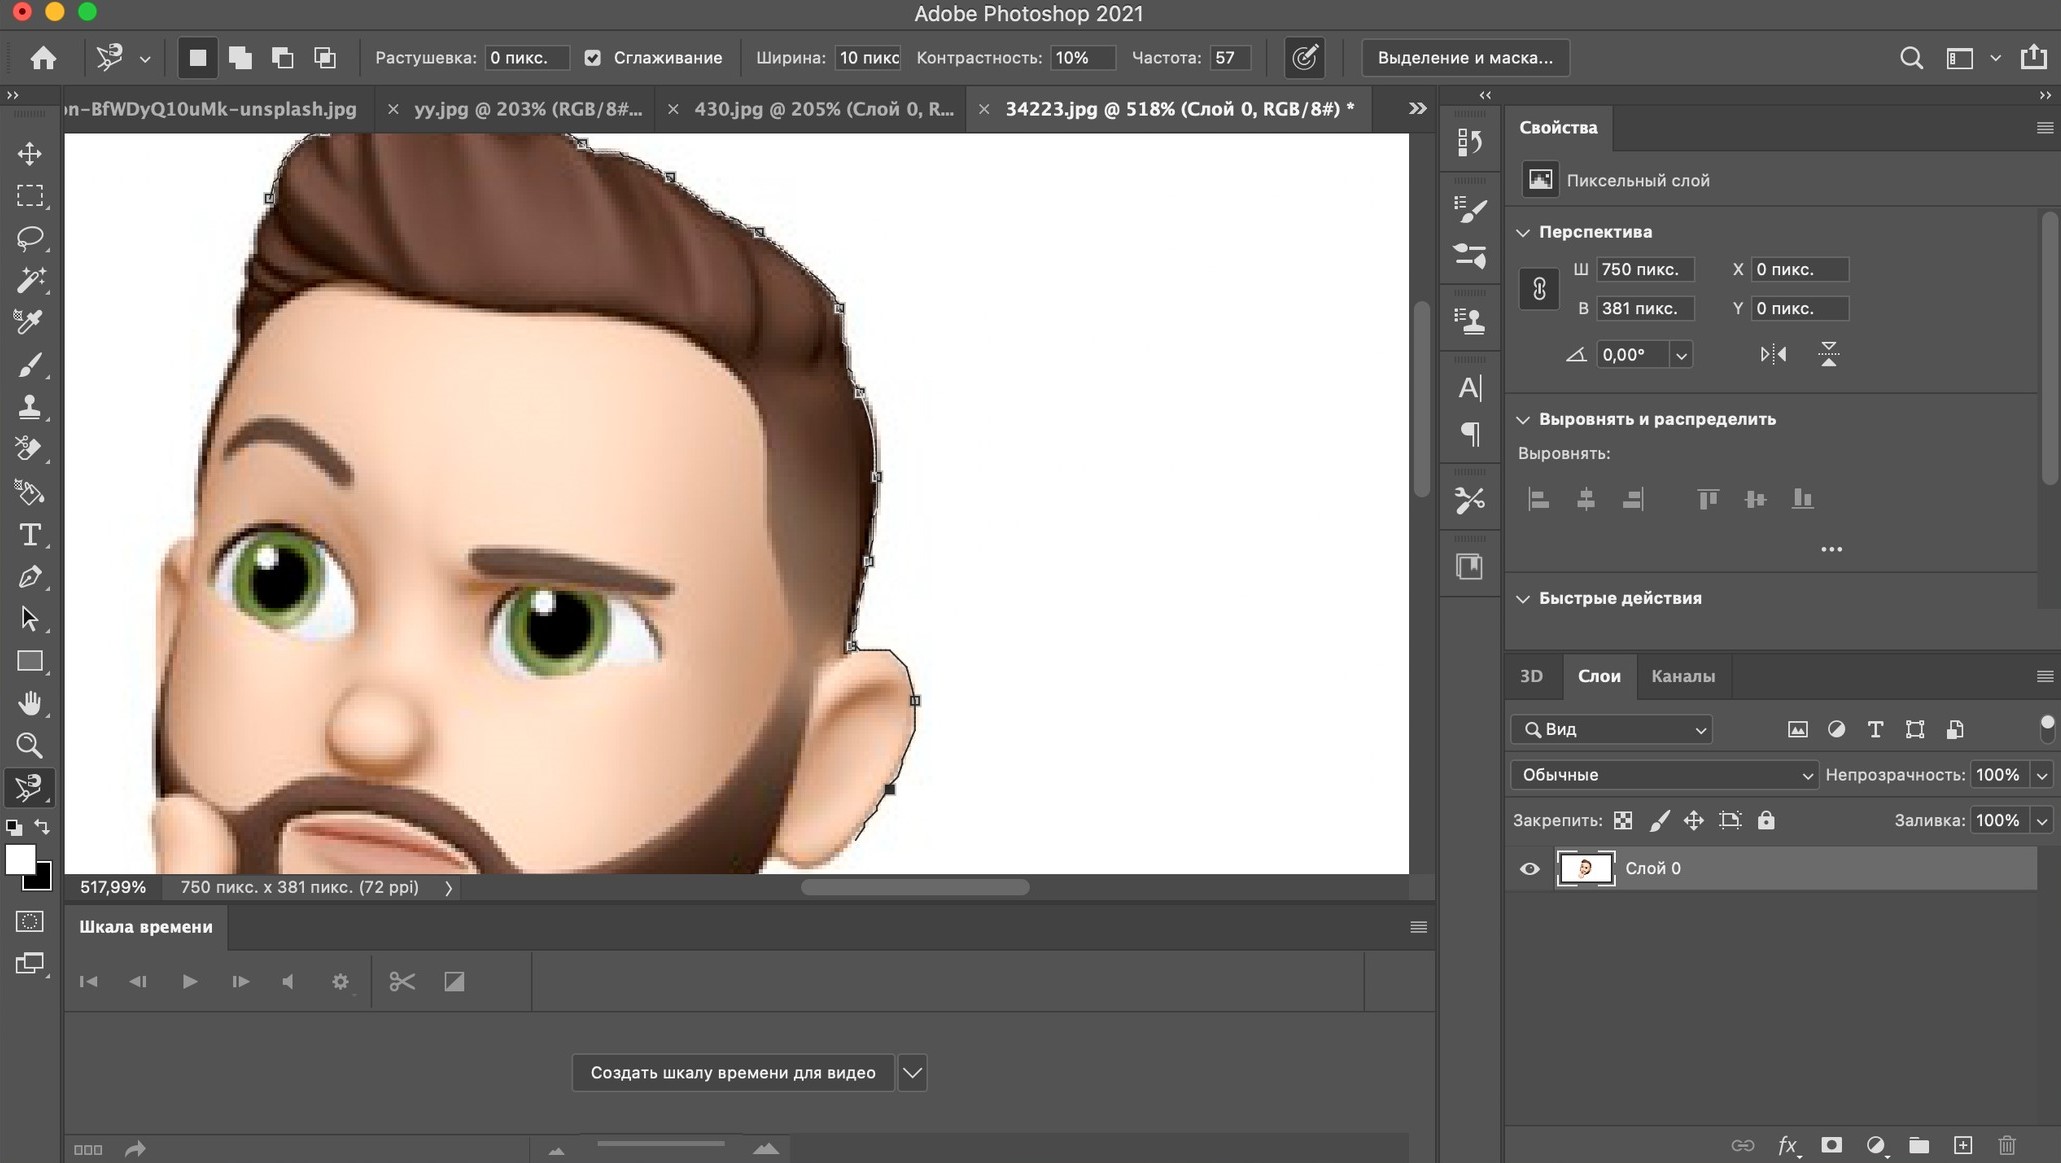
Task: Click the Magic Wand tool
Action: pos(31,280)
